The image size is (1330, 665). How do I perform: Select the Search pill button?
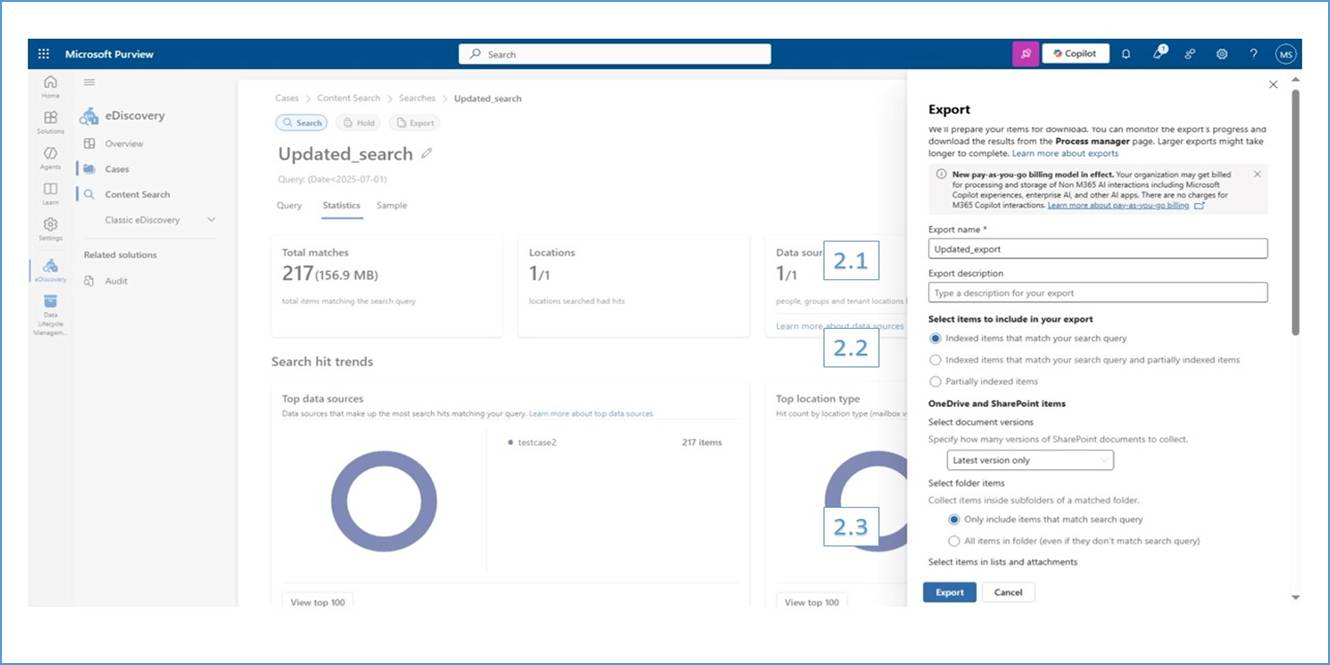click(x=302, y=123)
